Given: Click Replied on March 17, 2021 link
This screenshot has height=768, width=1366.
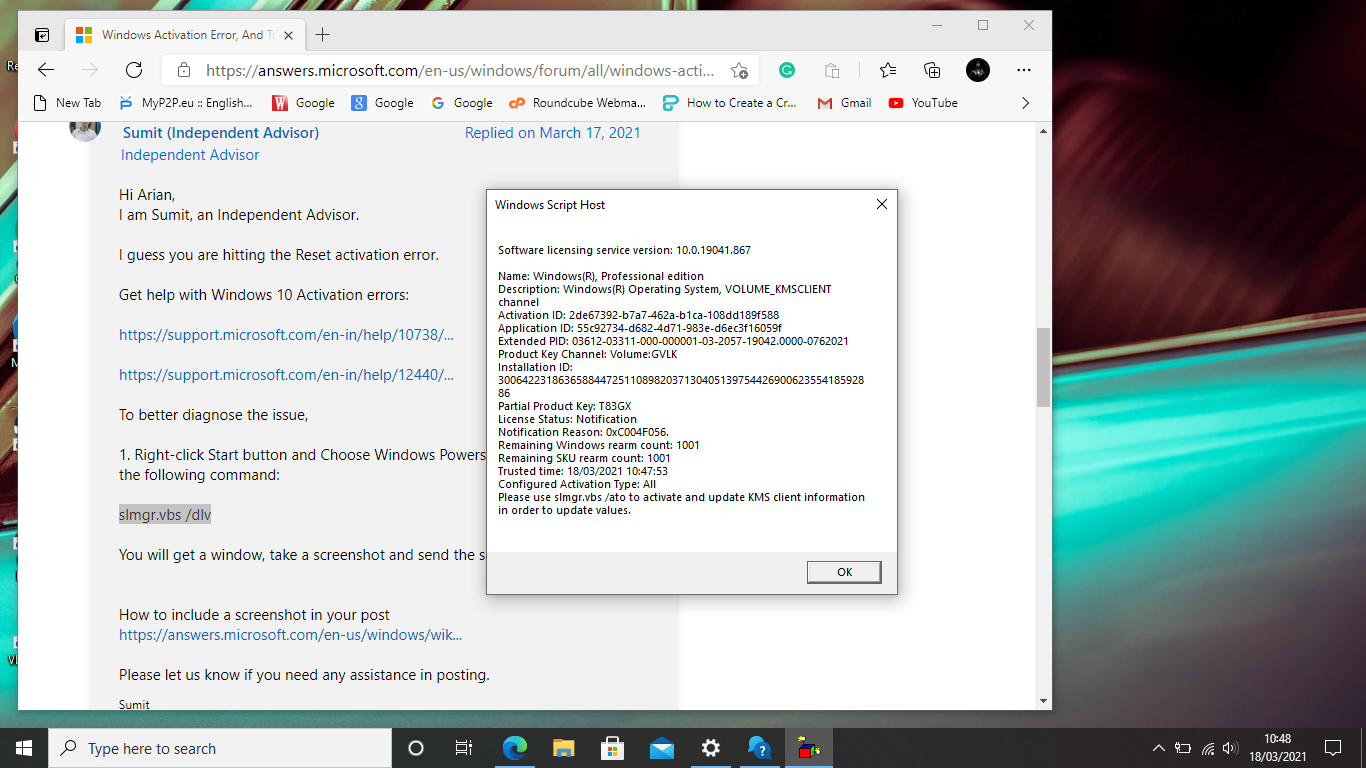Looking at the screenshot, I should coord(553,133).
